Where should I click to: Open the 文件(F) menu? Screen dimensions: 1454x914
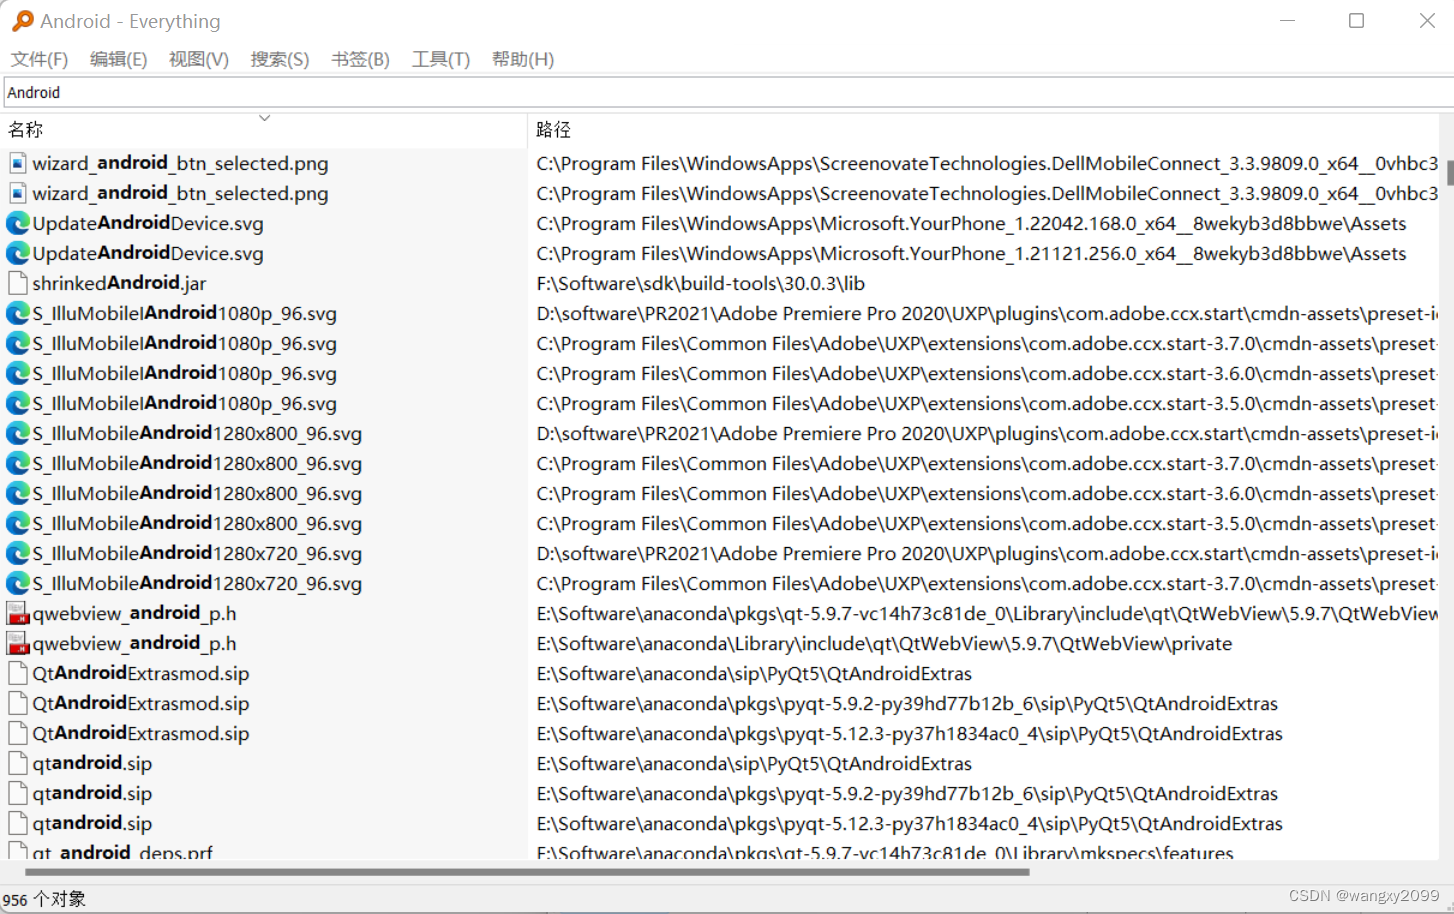pos(39,59)
